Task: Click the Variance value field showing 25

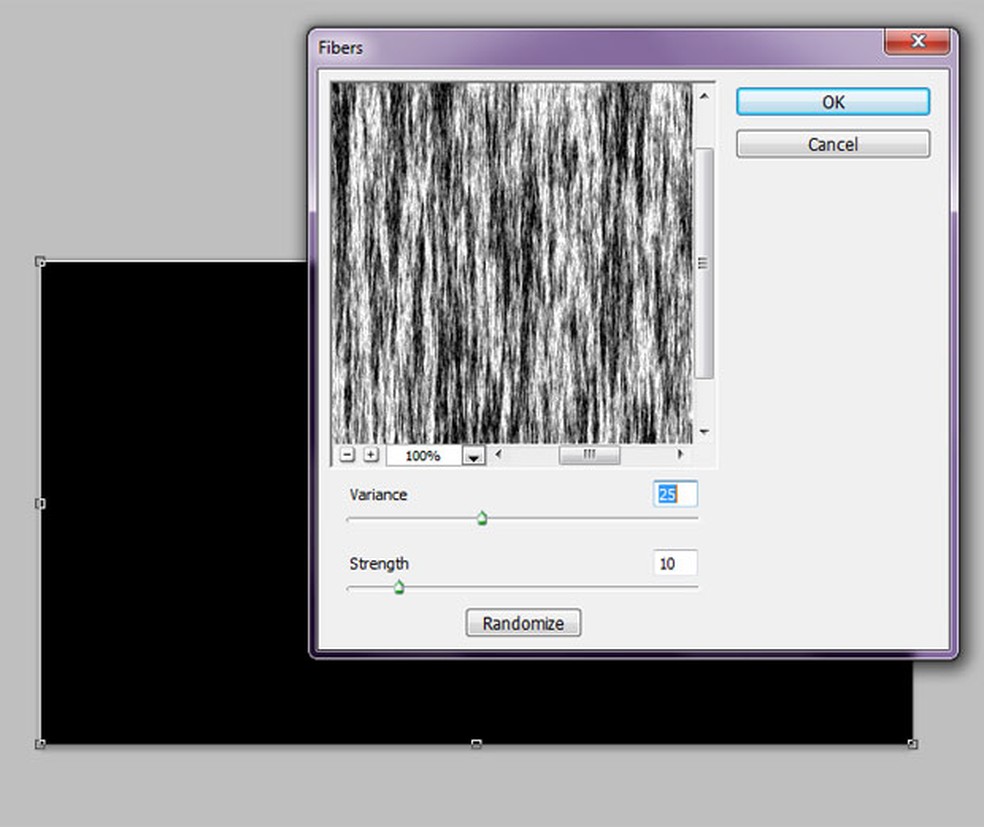Action: (675, 494)
